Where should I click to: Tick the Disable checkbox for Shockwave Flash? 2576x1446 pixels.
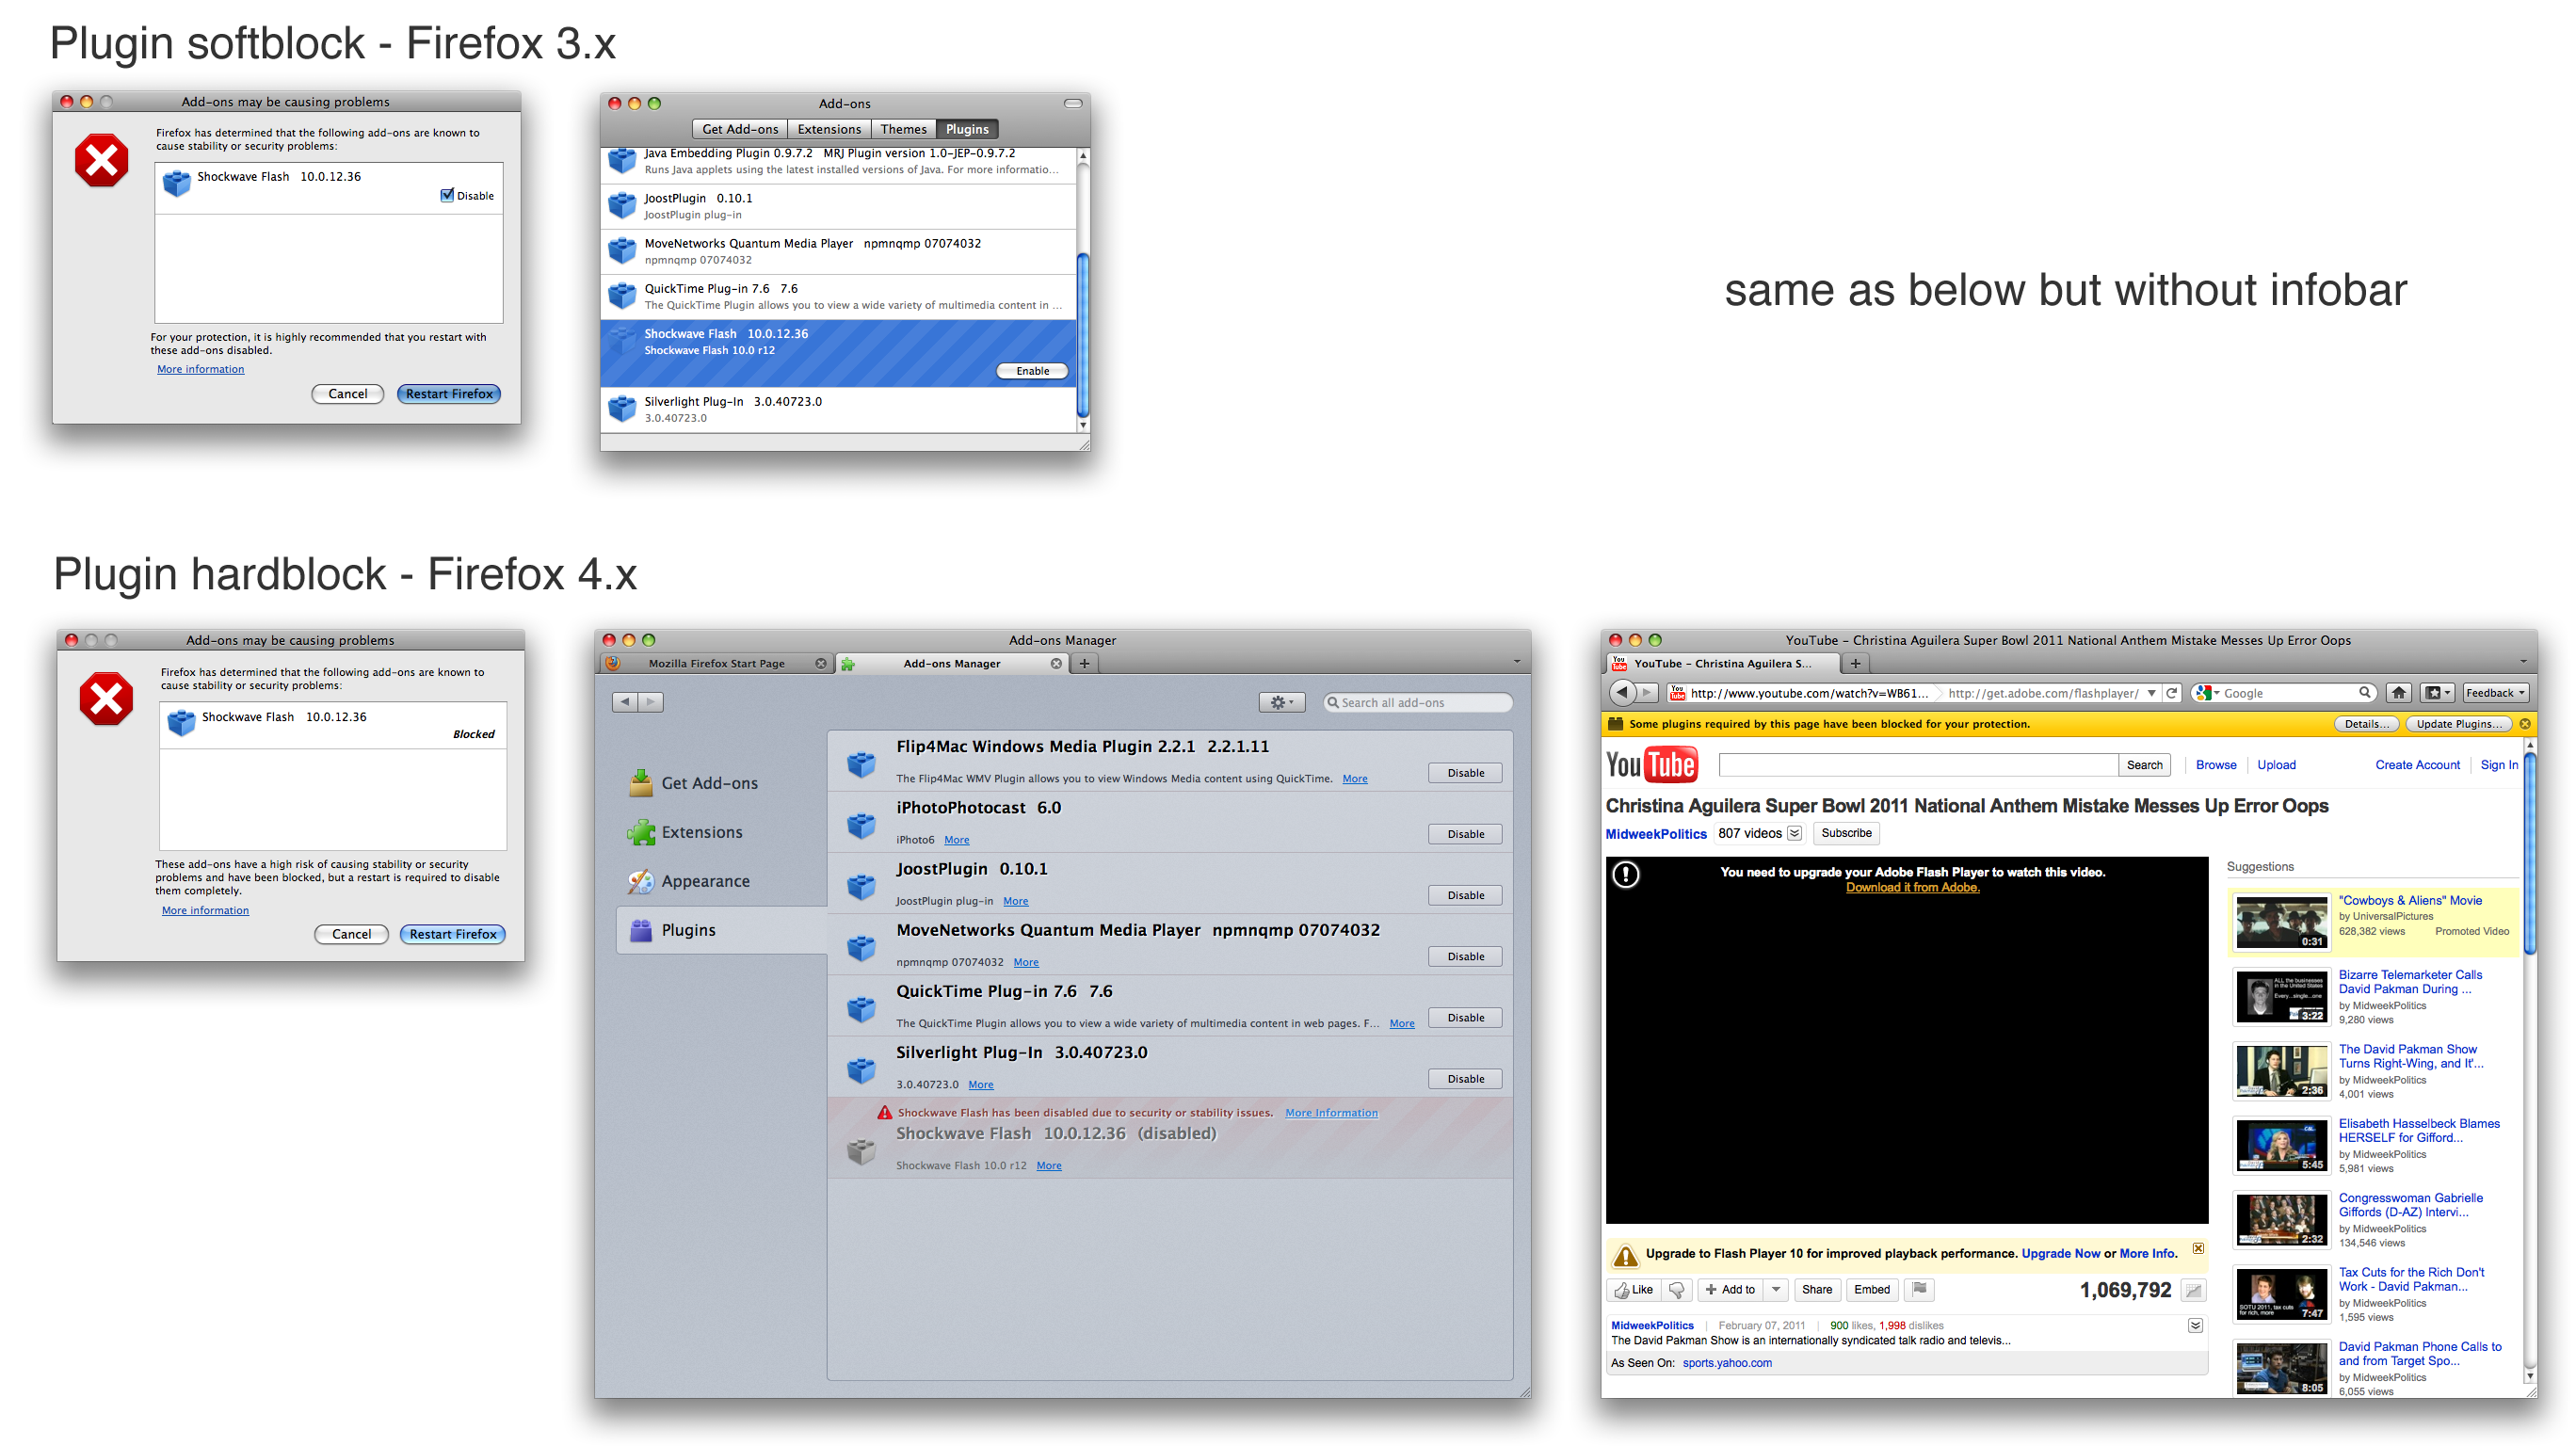tap(447, 195)
